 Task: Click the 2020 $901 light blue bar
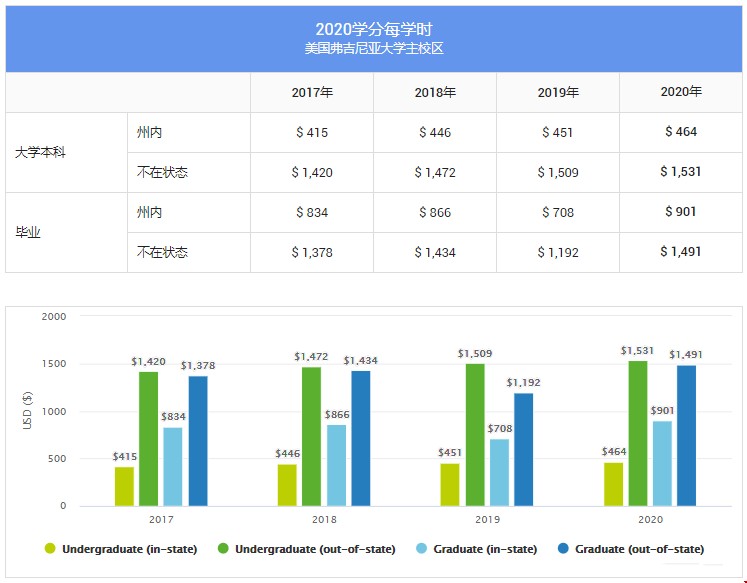[x=662, y=463]
